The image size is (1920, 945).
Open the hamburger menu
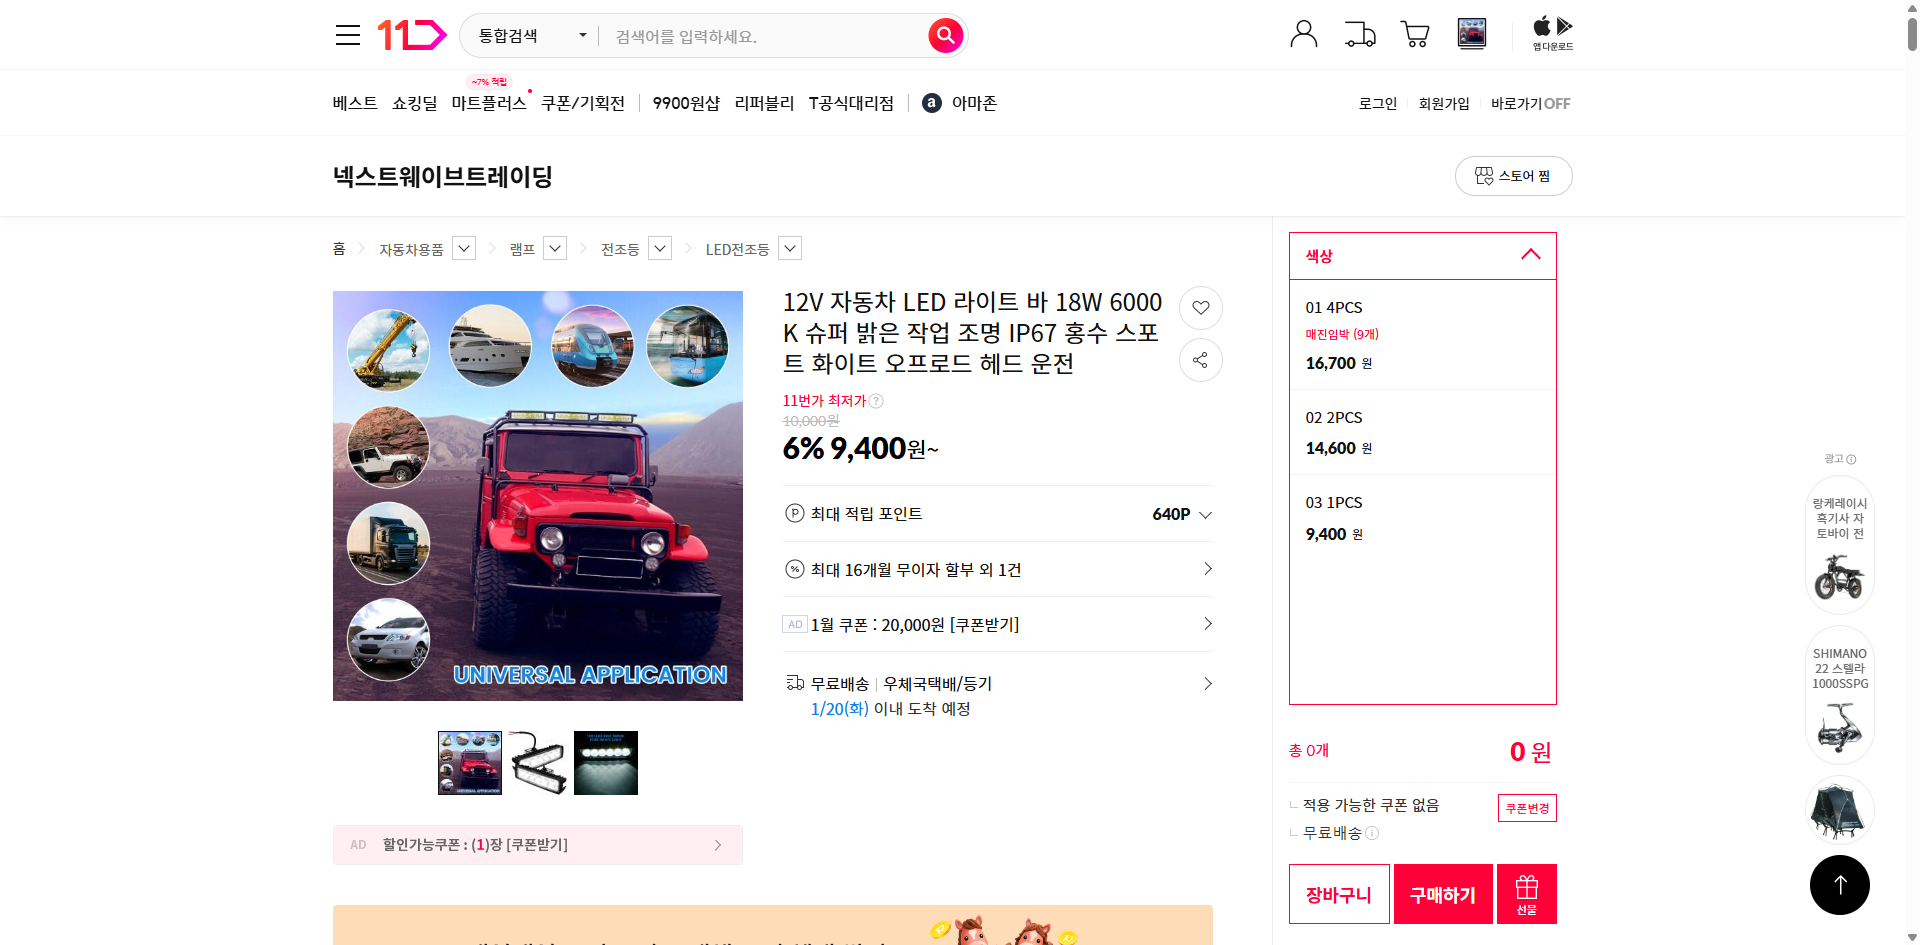click(347, 34)
